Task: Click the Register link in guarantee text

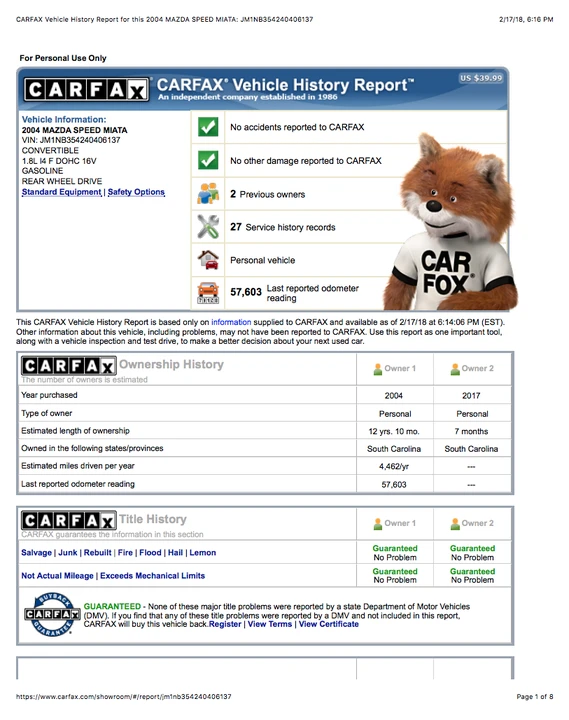Action: [225, 624]
